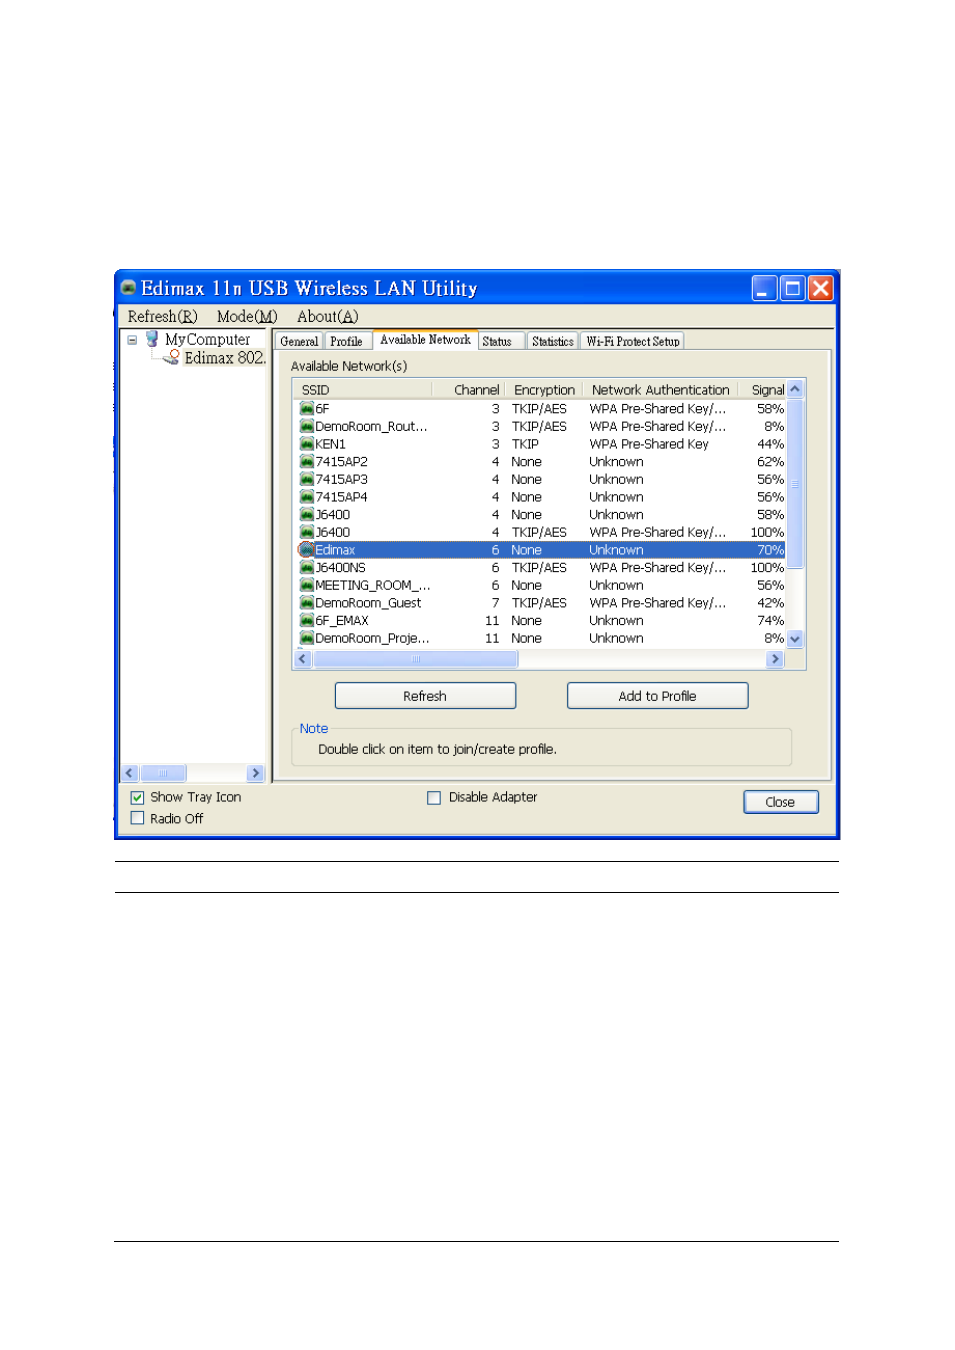Click the MyComputer icon in tree
Viewport: 955px width, 1350px height.
coord(152,340)
